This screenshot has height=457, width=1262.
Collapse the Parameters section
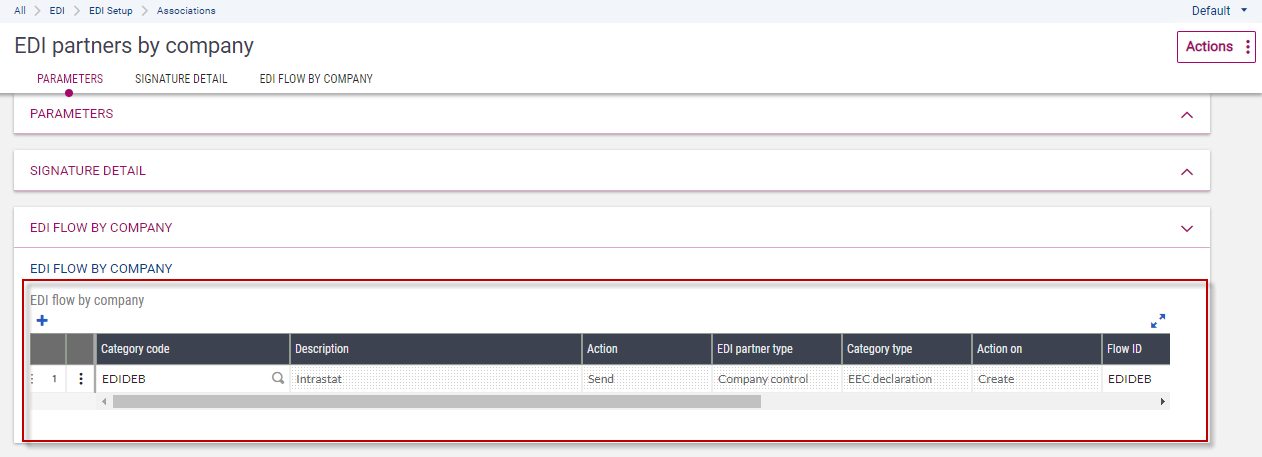tap(1187, 115)
